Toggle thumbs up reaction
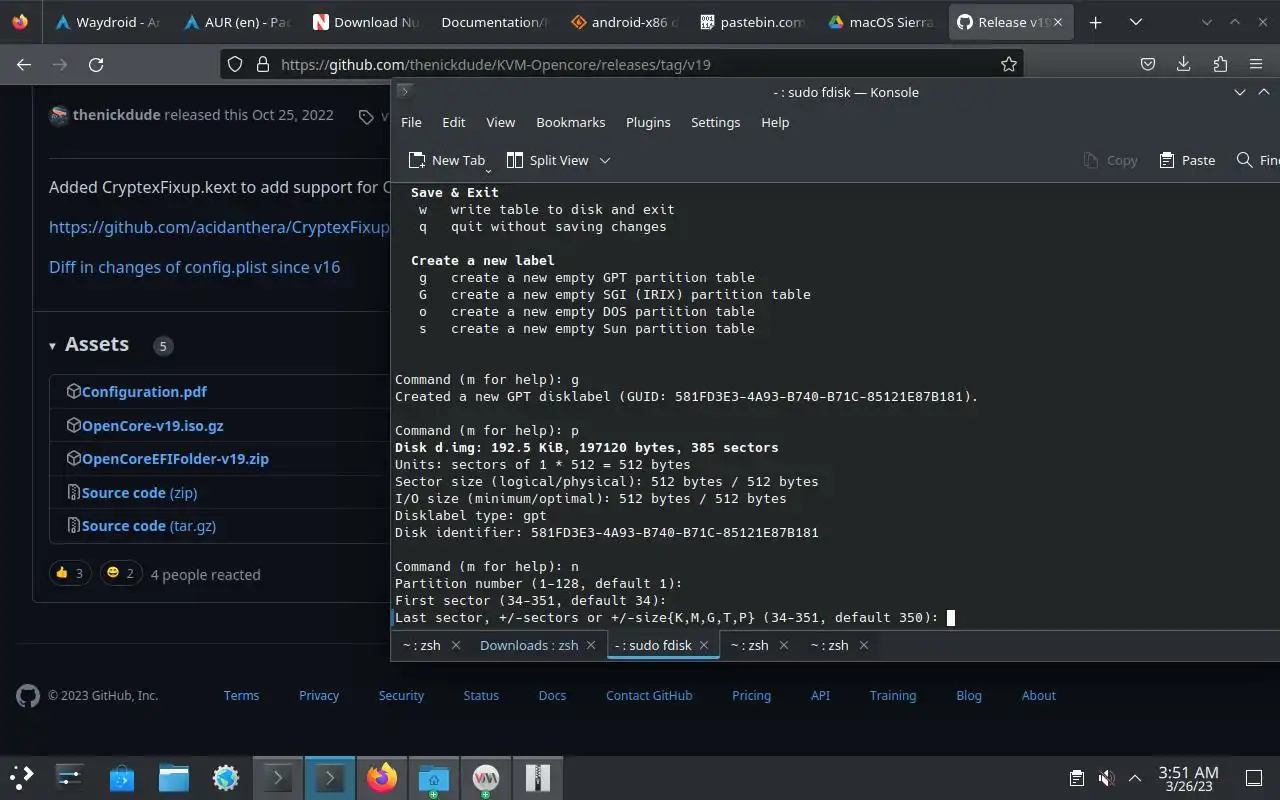The width and height of the screenshot is (1280, 800). point(70,573)
